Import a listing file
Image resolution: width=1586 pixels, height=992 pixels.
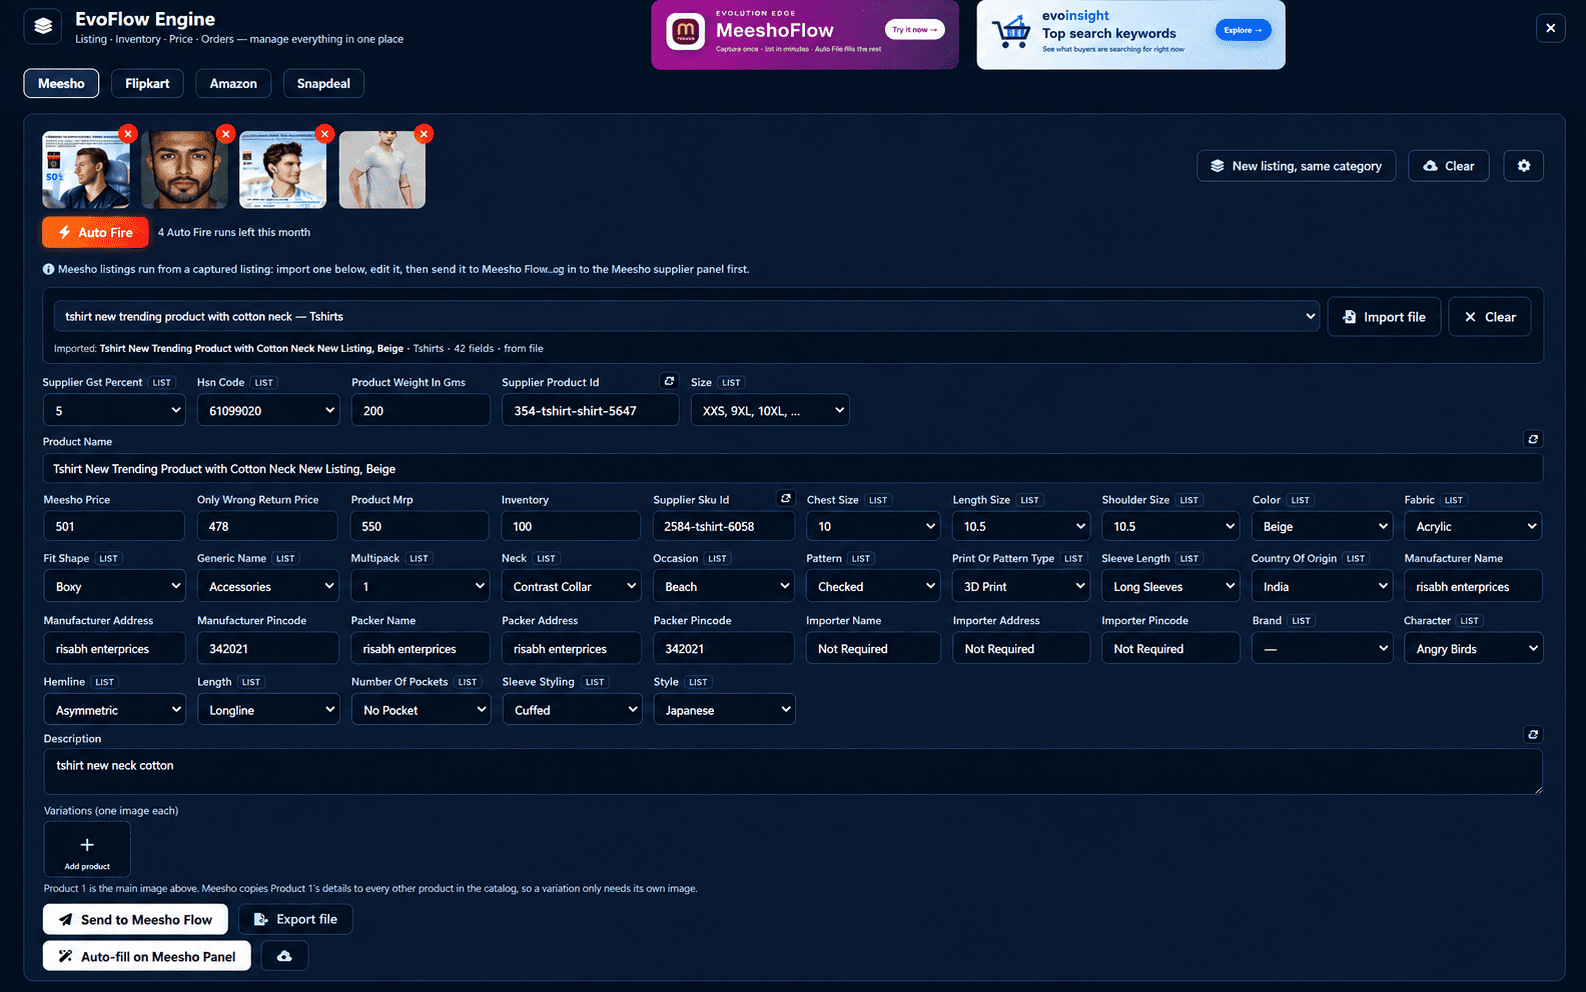point(1384,317)
